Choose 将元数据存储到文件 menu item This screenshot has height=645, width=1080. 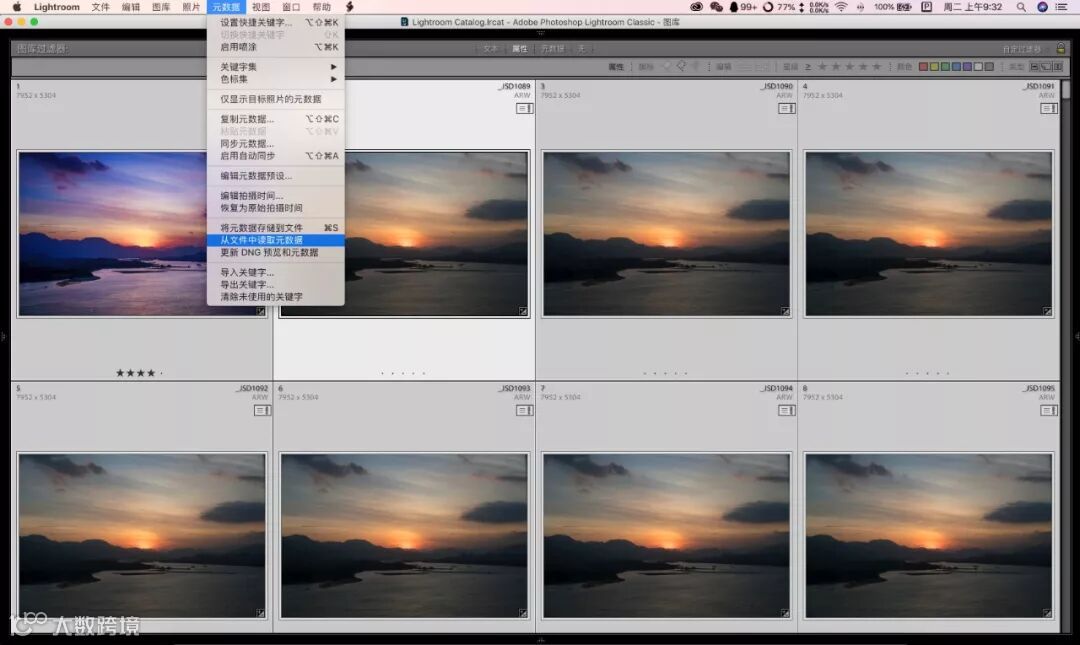click(x=276, y=228)
